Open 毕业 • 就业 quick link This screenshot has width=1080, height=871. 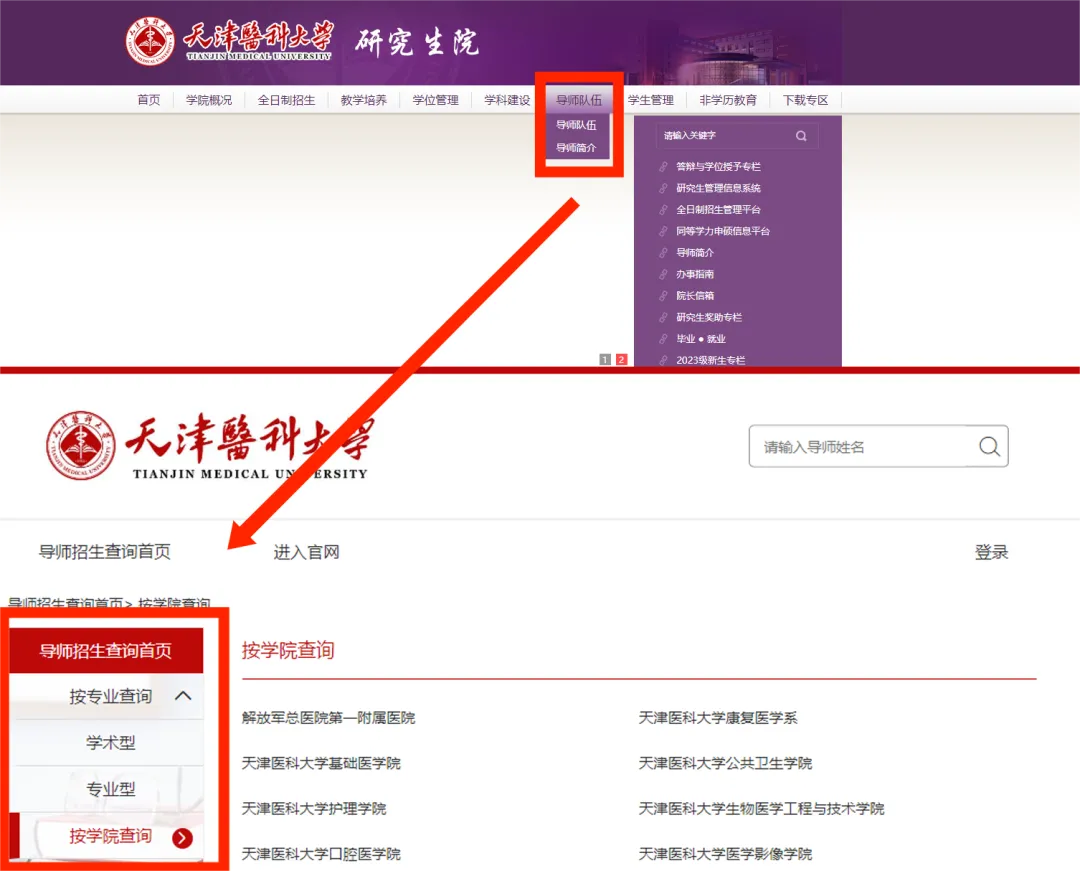click(700, 339)
